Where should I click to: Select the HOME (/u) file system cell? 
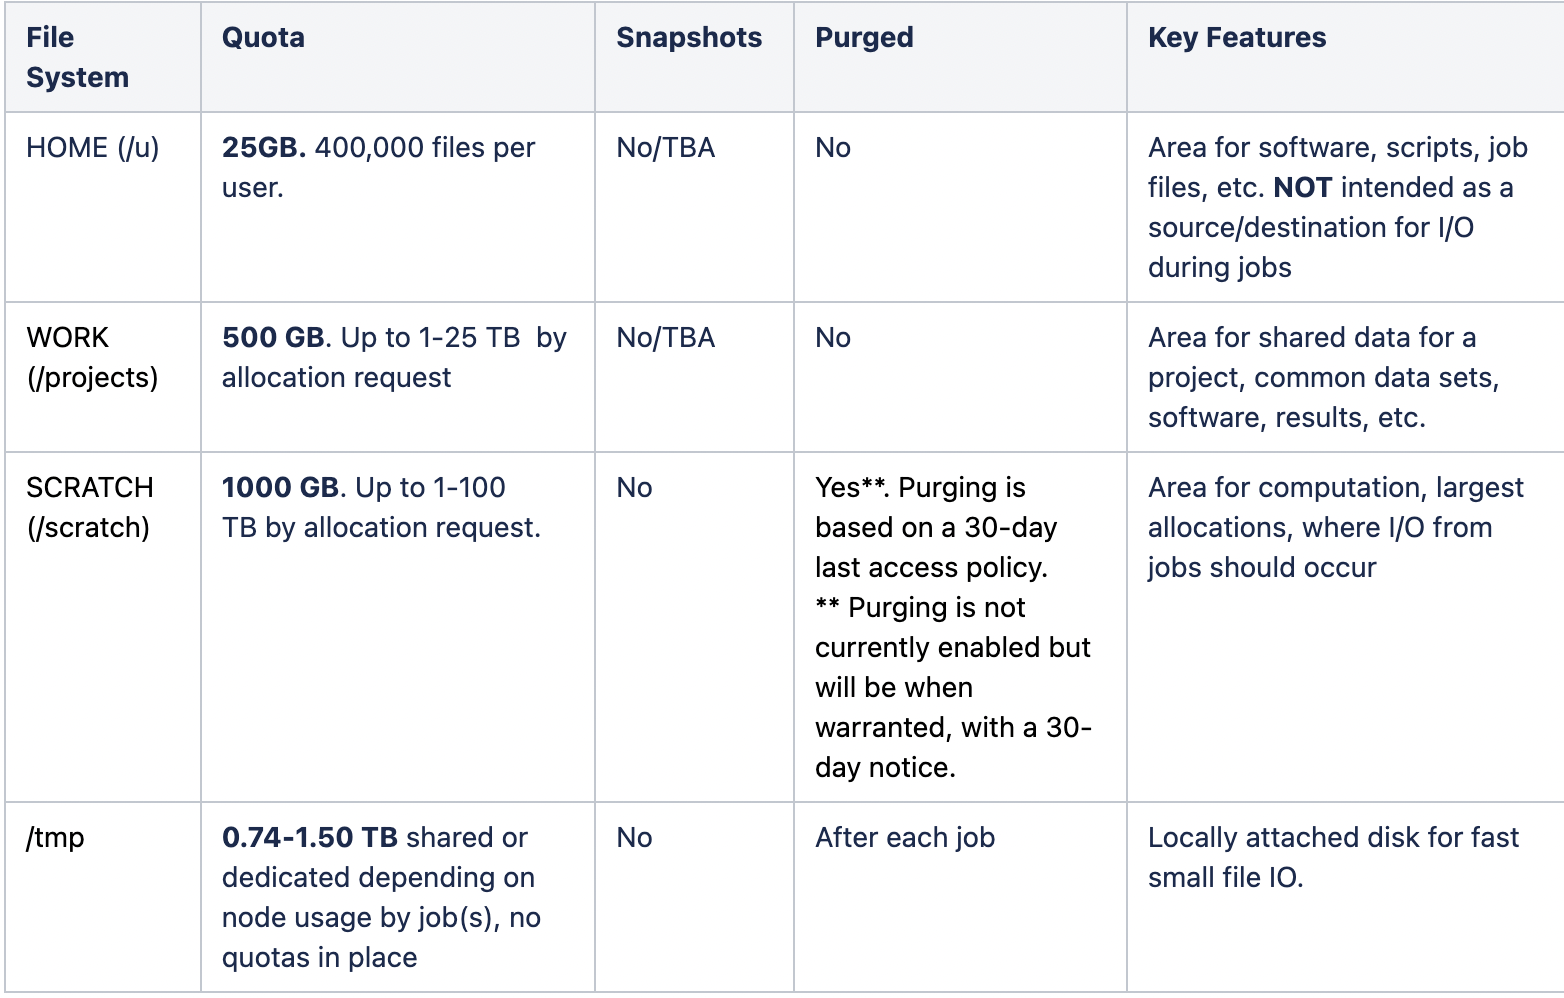pos(93,147)
